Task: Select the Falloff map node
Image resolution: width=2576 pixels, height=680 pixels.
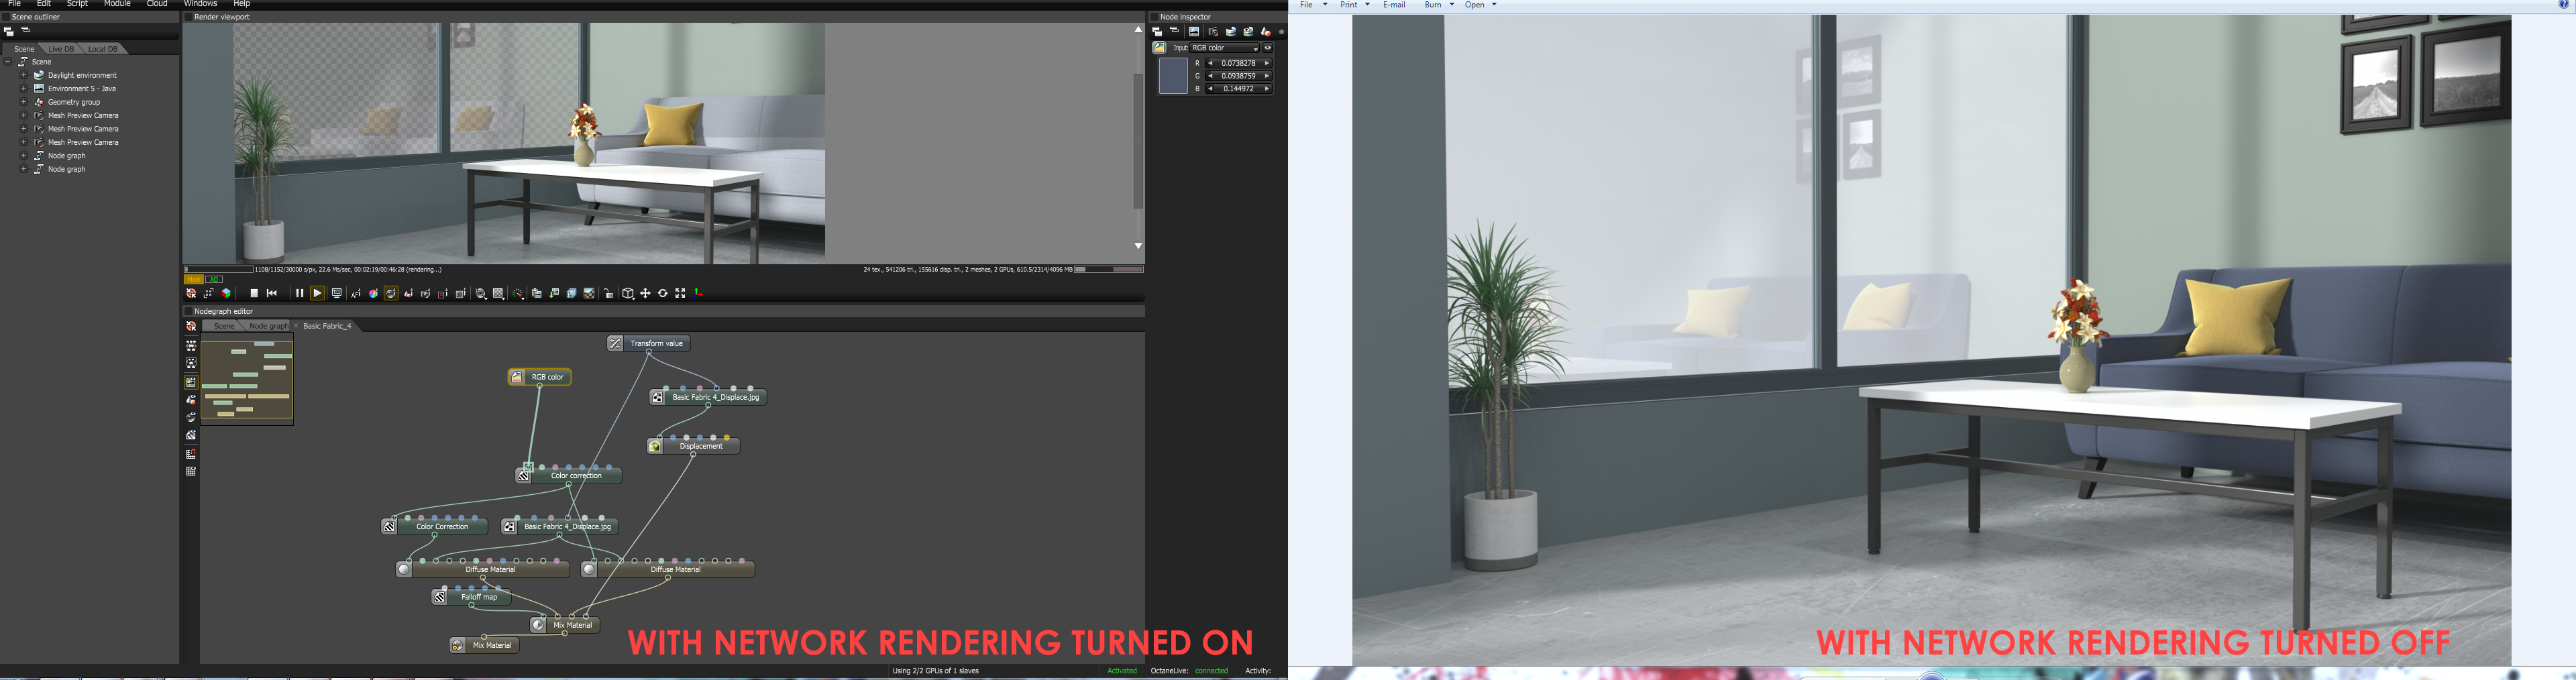Action: (x=471, y=597)
